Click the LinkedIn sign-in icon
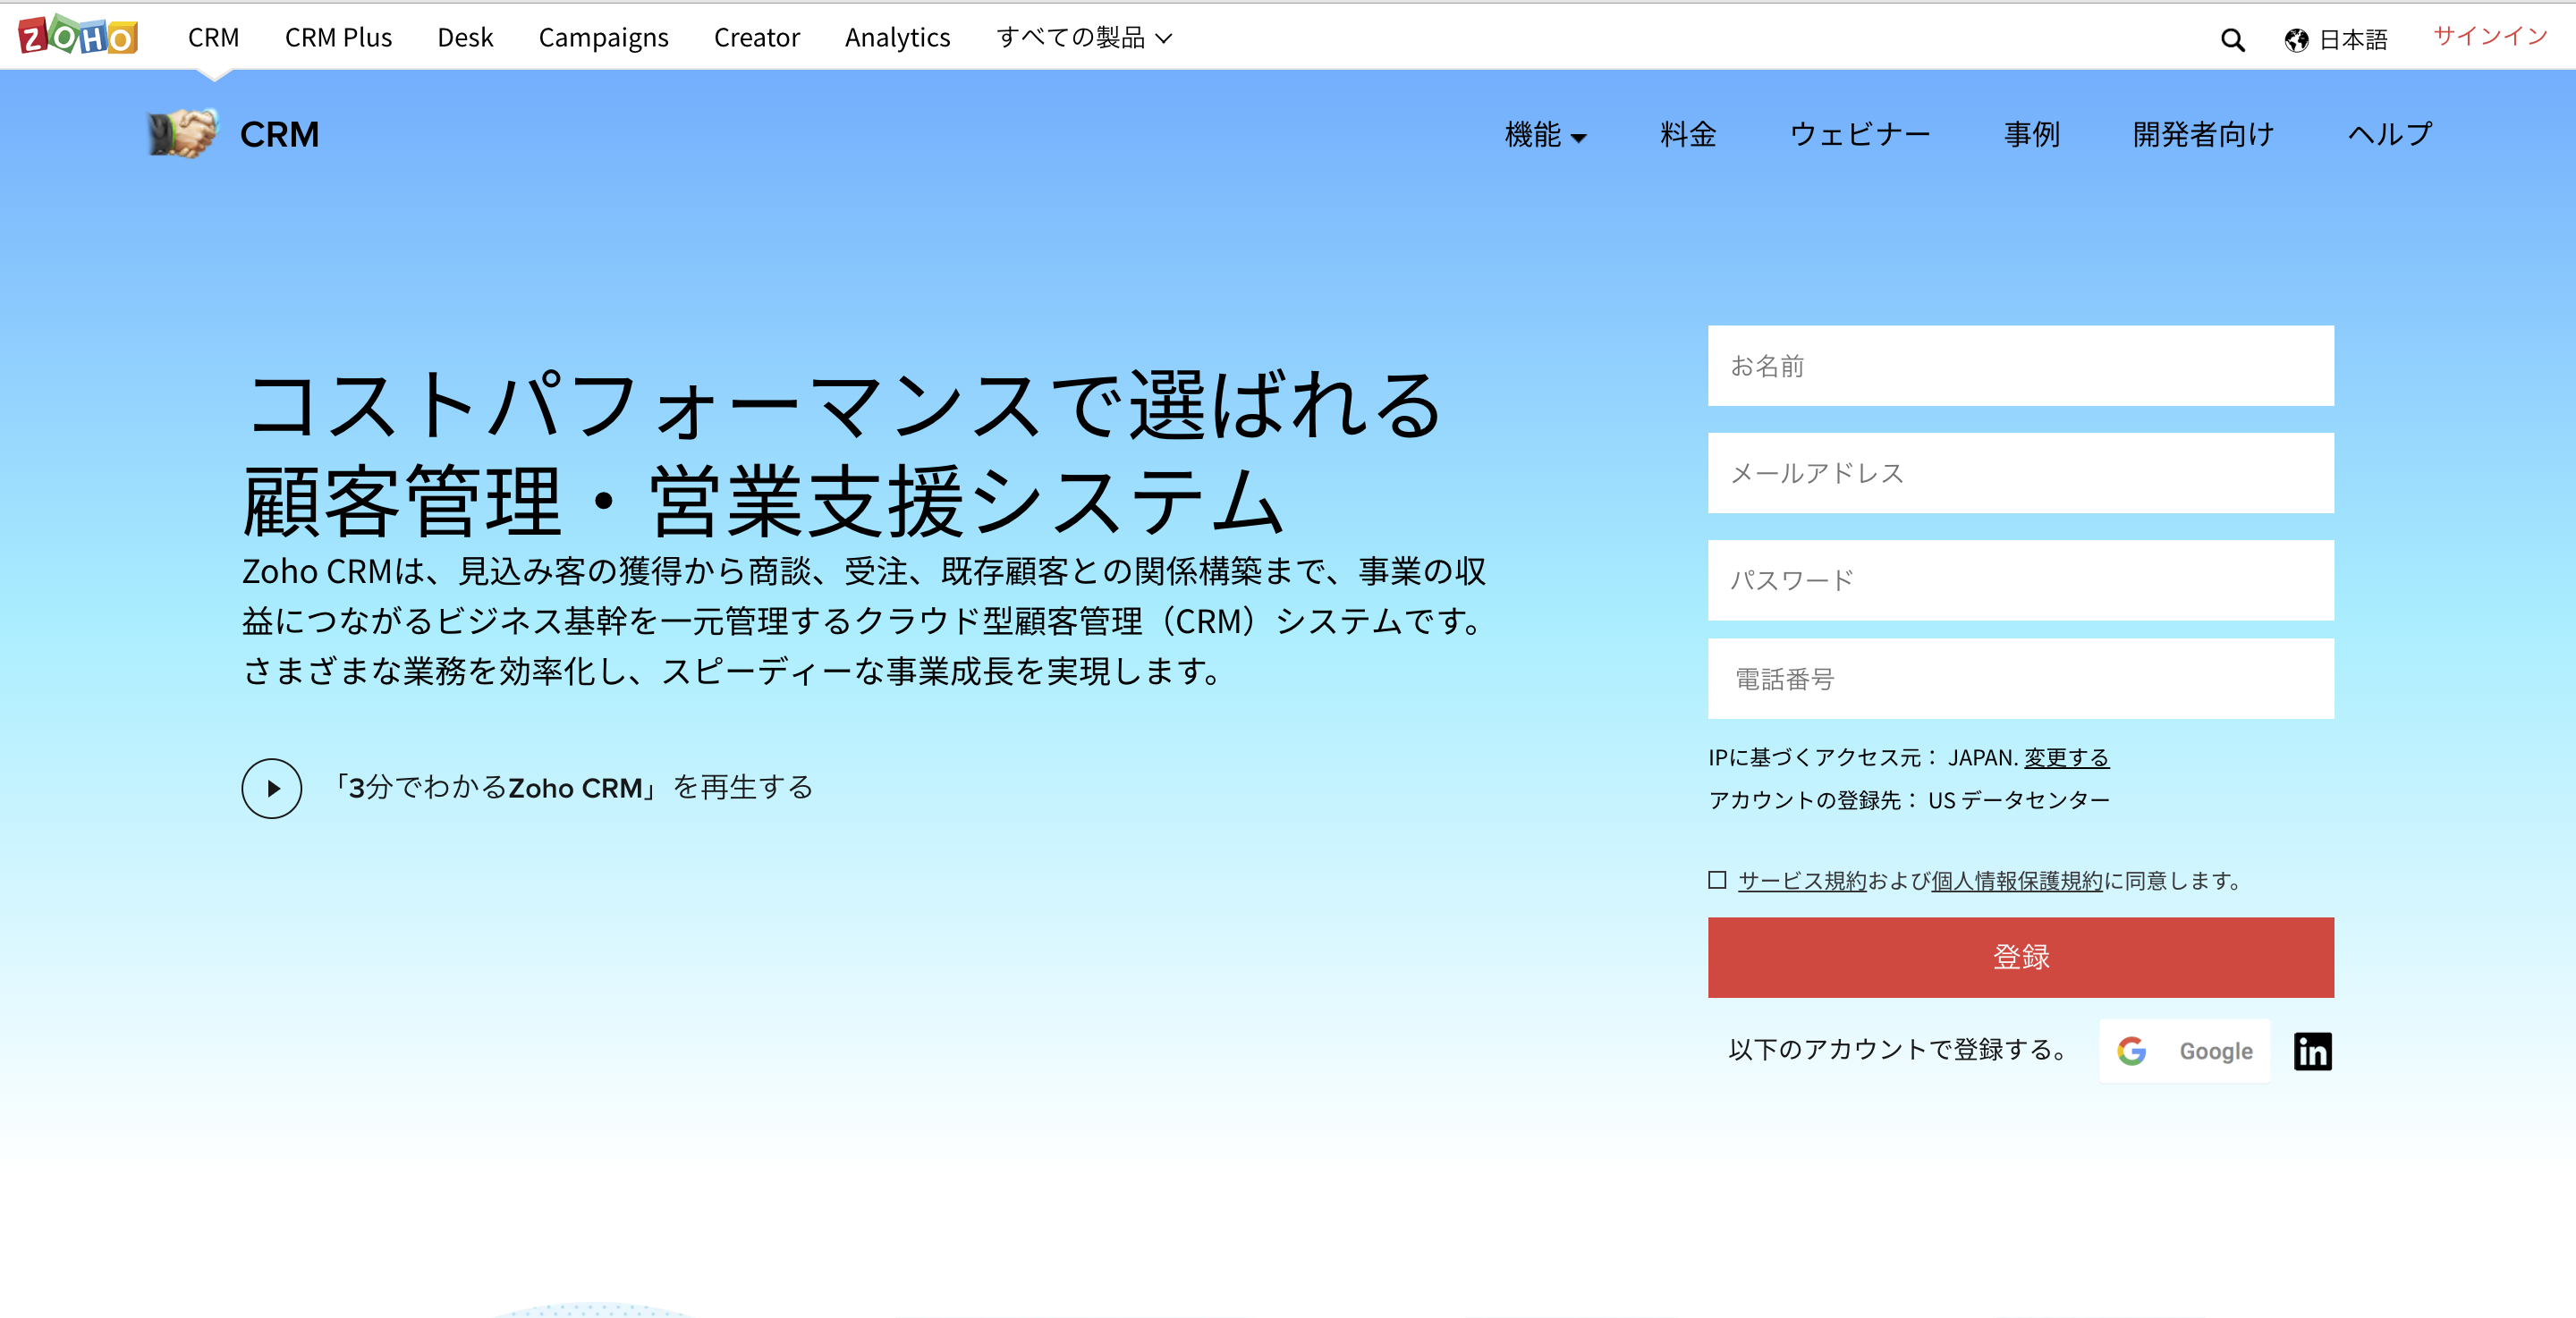Viewport: 2576px width, 1318px height. [2317, 1049]
